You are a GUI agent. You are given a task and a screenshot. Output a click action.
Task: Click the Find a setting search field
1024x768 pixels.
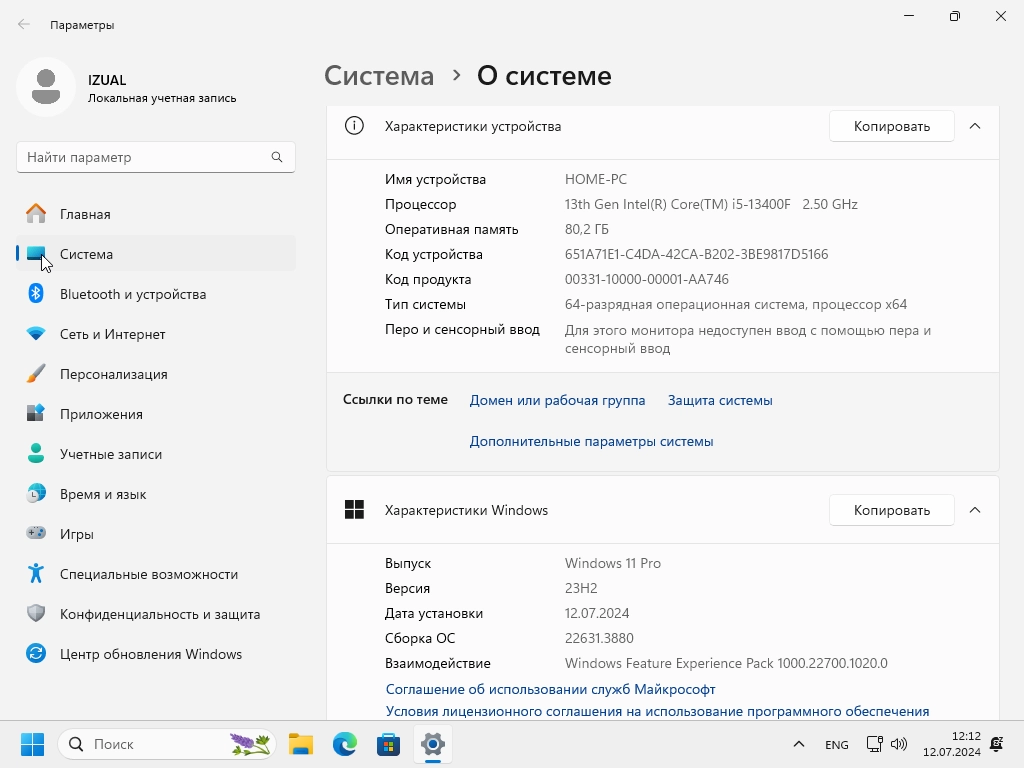145,157
